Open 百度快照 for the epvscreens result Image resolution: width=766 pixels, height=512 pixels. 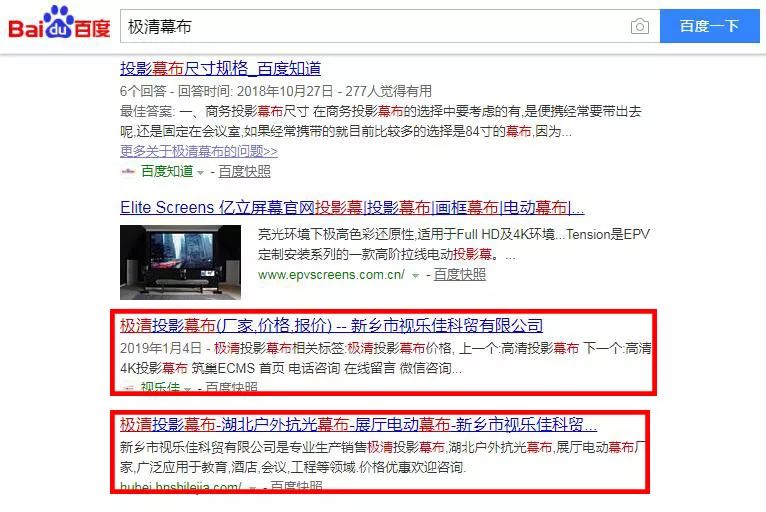(460, 275)
